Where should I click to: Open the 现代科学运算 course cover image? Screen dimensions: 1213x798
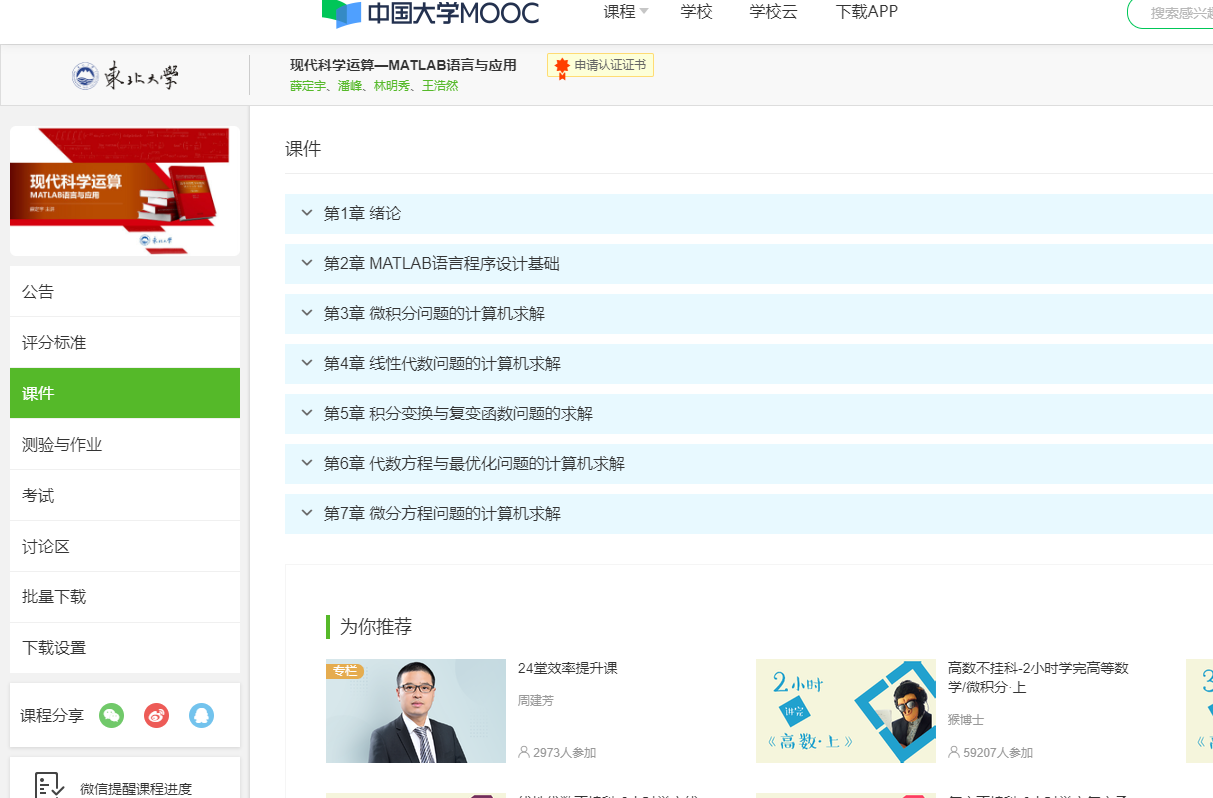[x=125, y=191]
